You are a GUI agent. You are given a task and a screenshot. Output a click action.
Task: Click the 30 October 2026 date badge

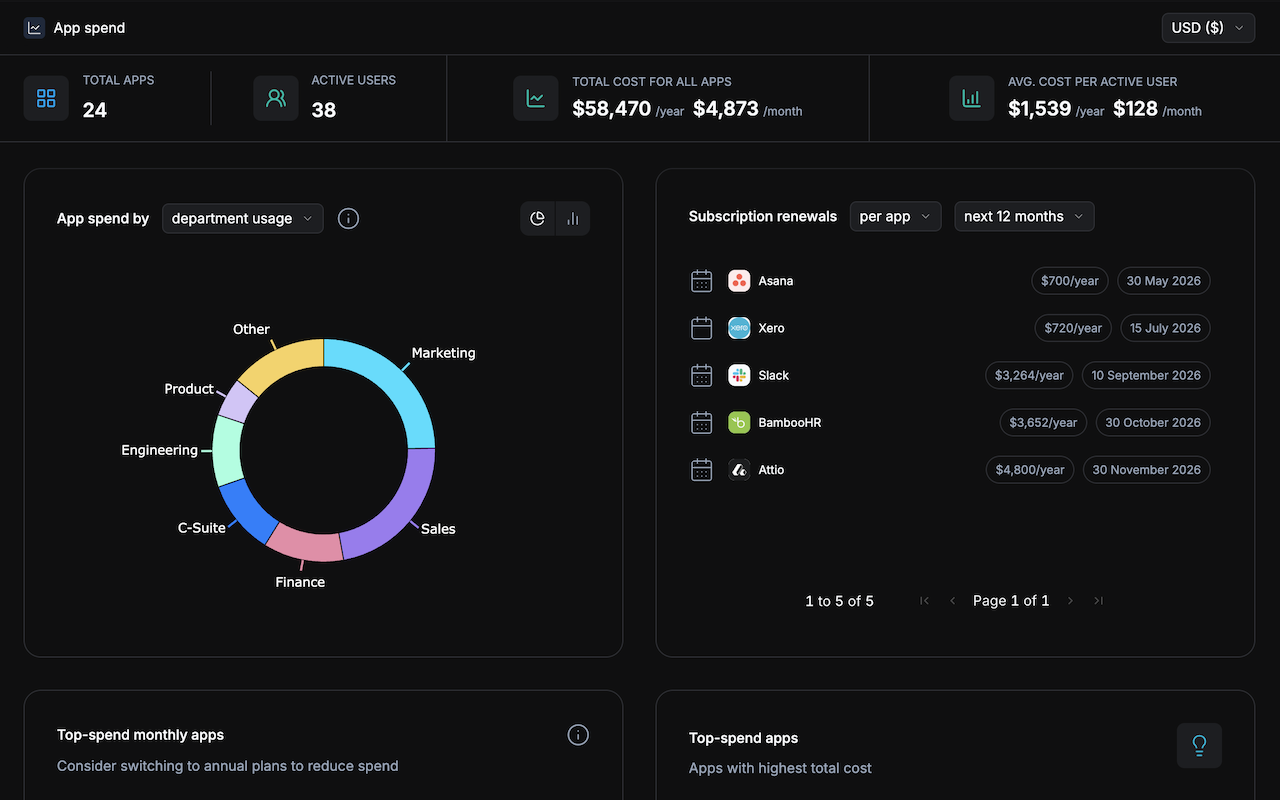coord(1153,422)
